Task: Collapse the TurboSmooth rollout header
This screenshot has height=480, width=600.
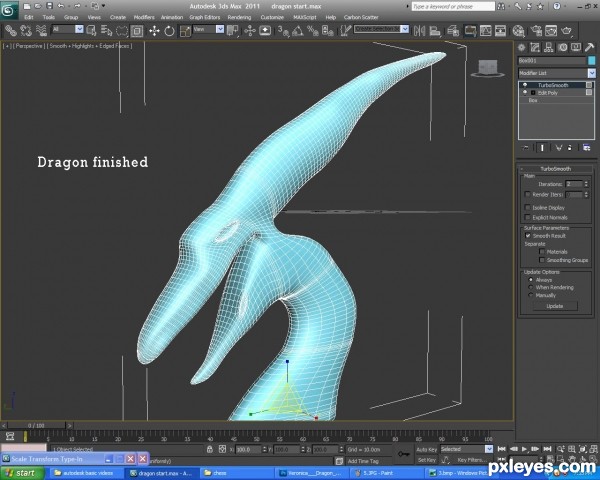Action: pyautogui.click(x=555, y=169)
